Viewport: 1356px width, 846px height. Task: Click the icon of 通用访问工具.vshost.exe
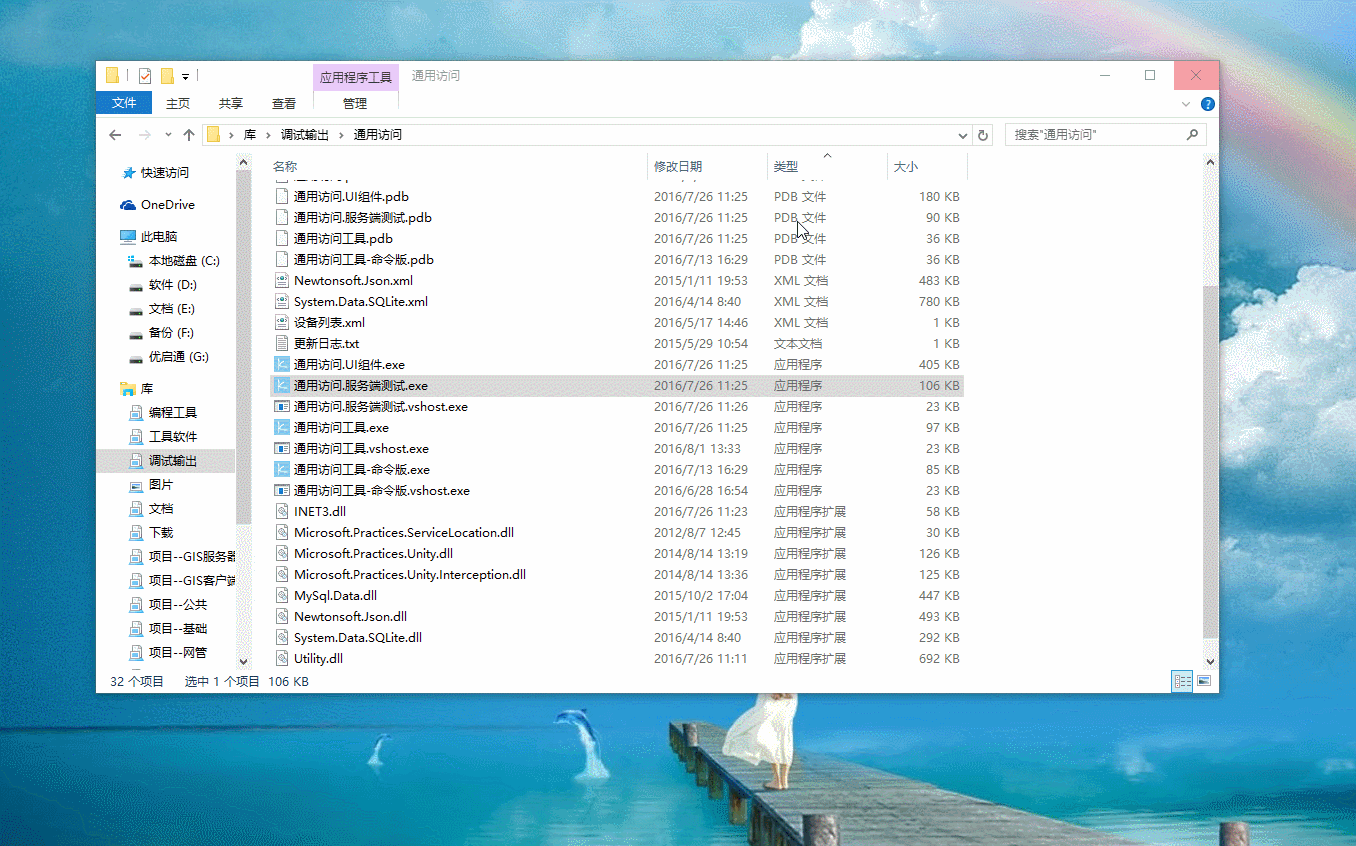pos(282,449)
